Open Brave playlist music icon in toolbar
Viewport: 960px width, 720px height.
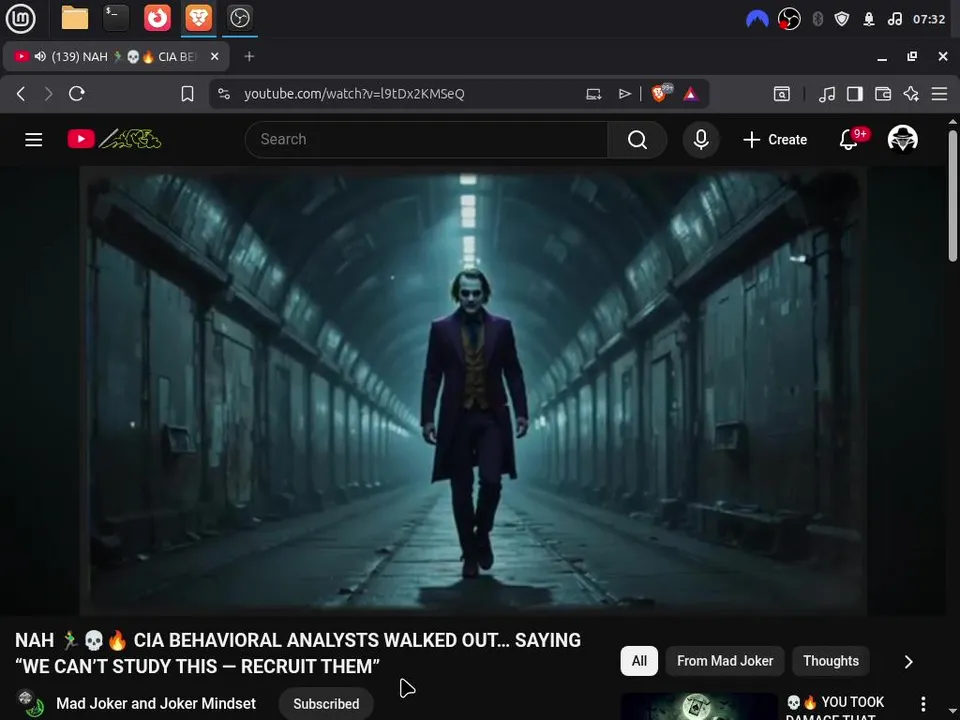tap(827, 94)
